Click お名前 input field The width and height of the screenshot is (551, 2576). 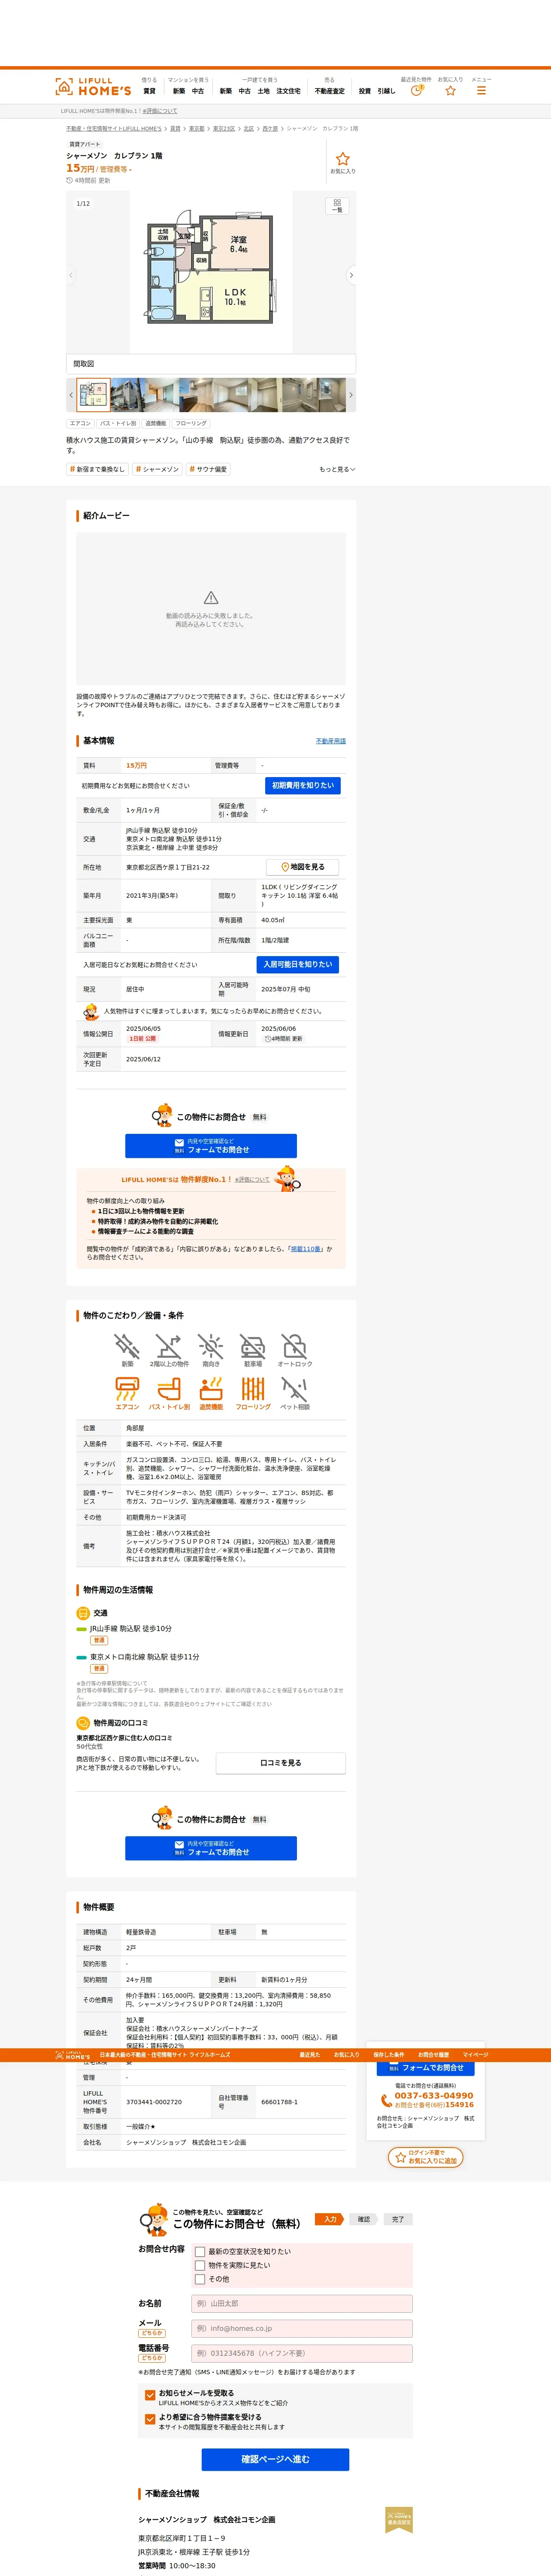click(302, 2303)
